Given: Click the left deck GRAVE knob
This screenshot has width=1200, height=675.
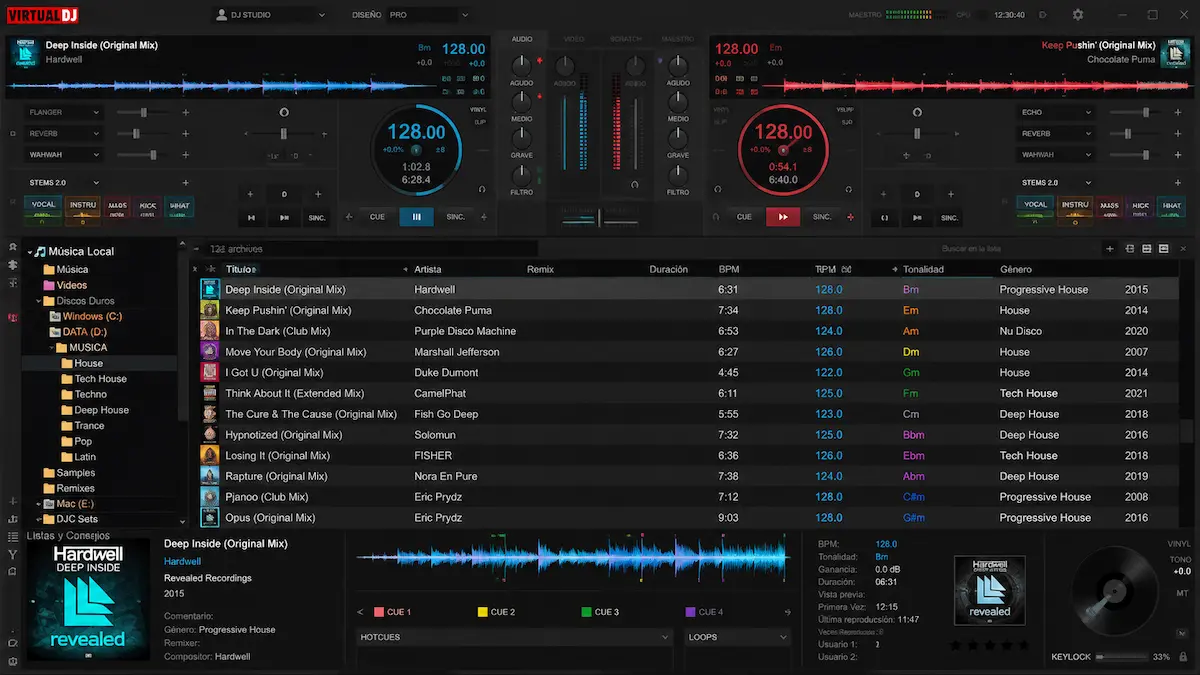Looking at the screenshot, I should pyautogui.click(x=522, y=139).
